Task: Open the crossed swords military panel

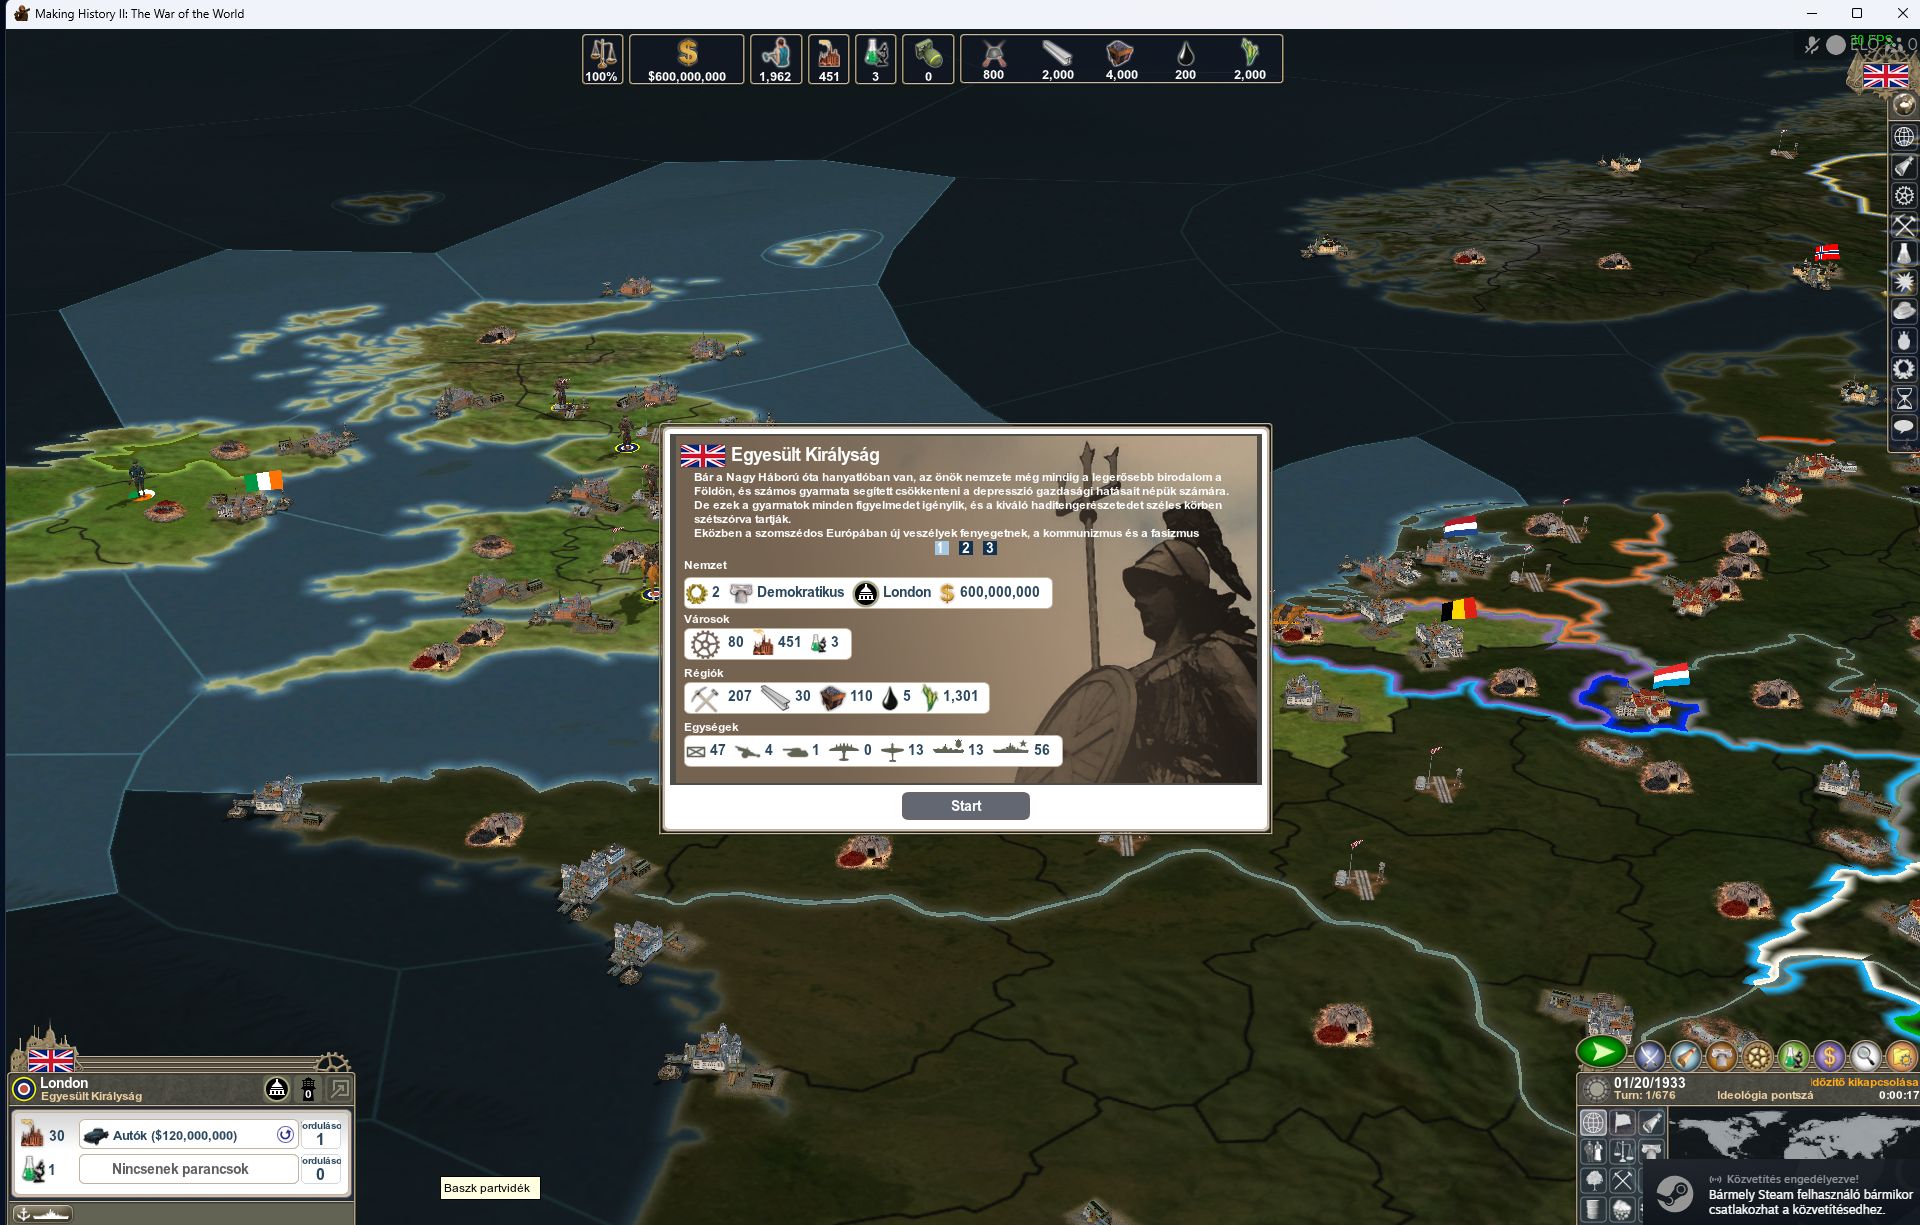Action: pyautogui.click(x=1649, y=1055)
